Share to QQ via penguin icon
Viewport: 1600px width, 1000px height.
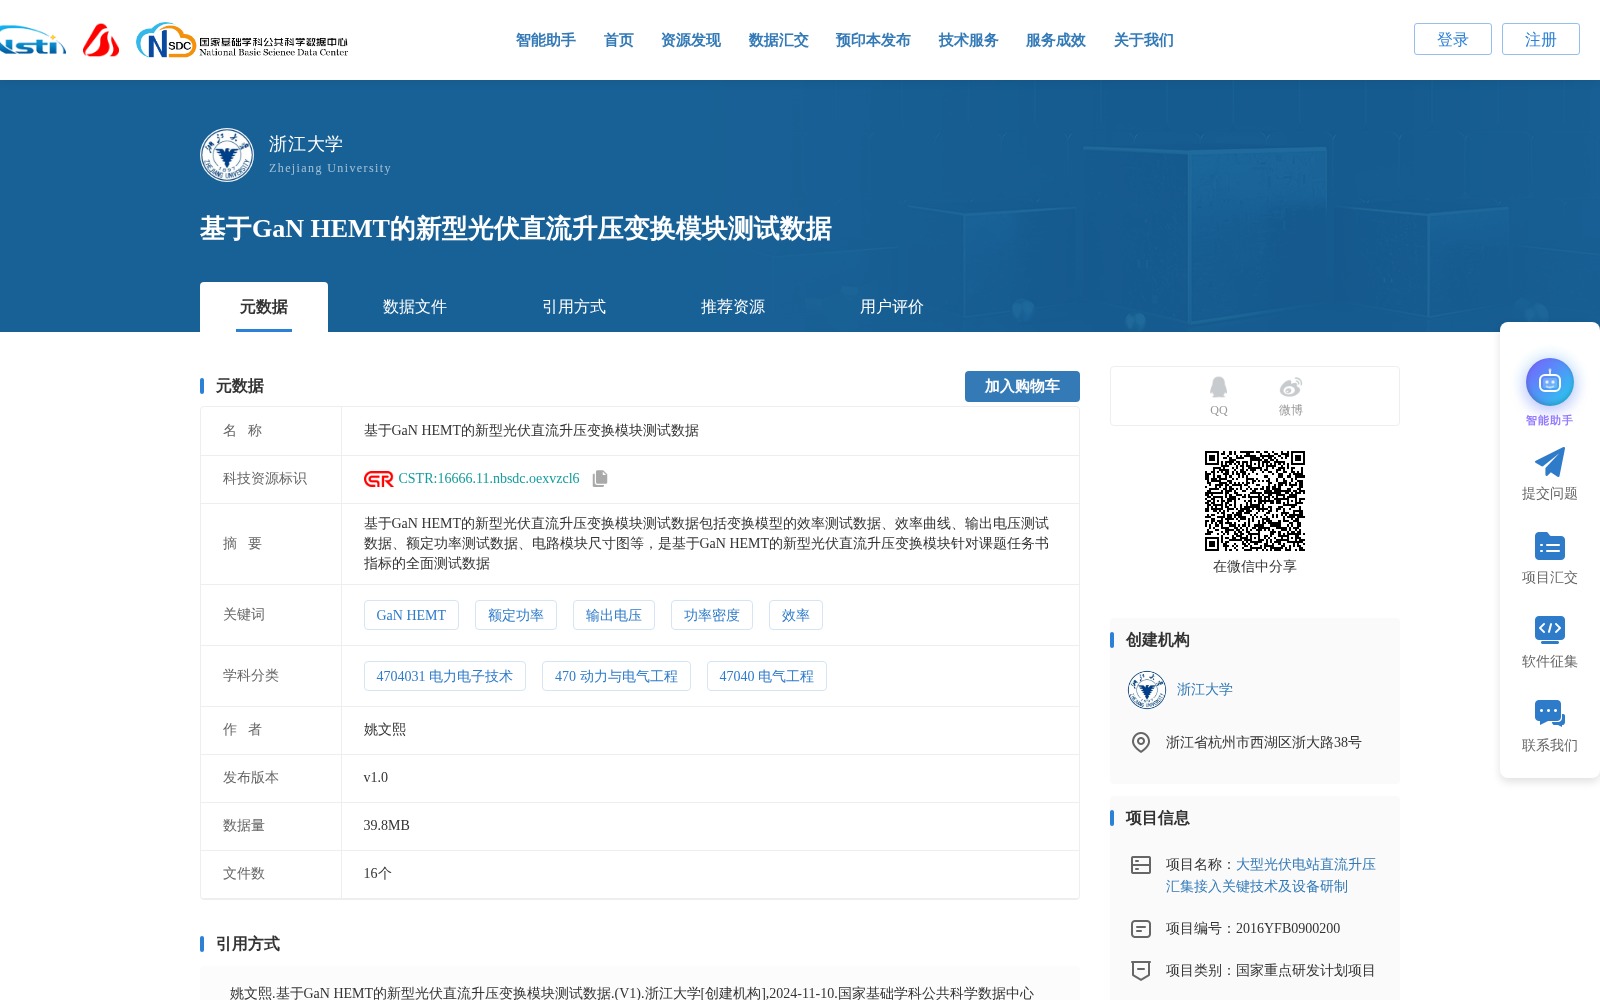1218,387
